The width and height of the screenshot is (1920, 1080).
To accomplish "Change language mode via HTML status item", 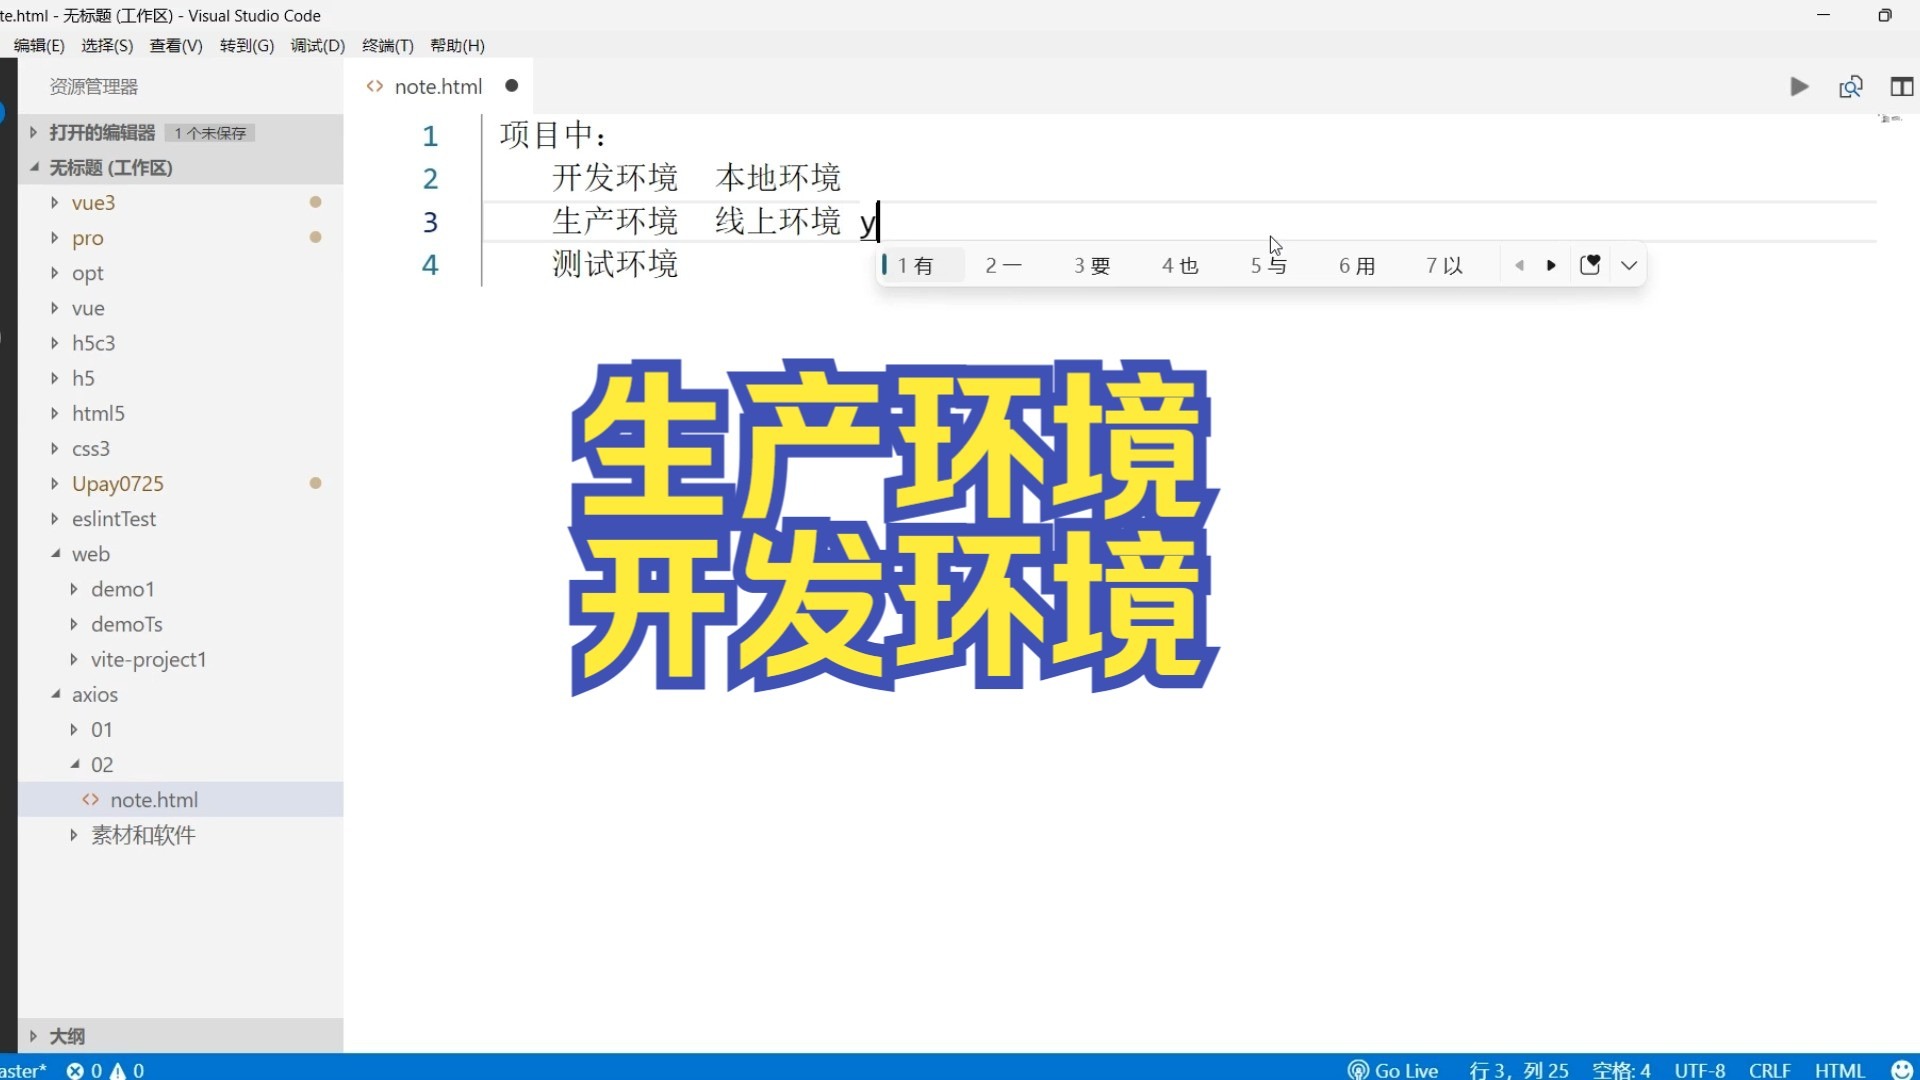I will 1840,1070.
